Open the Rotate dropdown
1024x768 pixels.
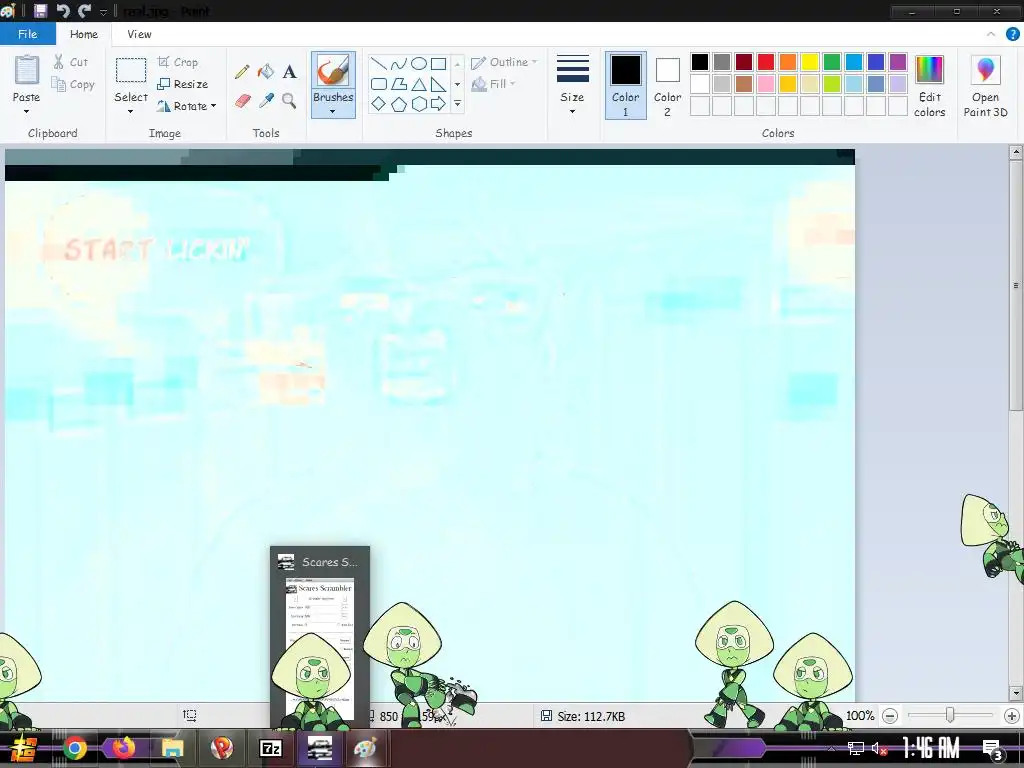(x=187, y=106)
